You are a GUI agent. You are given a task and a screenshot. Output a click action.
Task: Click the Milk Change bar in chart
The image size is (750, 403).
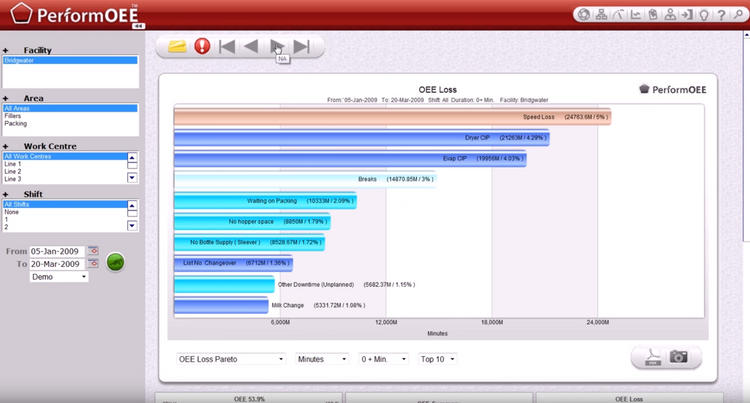(221, 305)
